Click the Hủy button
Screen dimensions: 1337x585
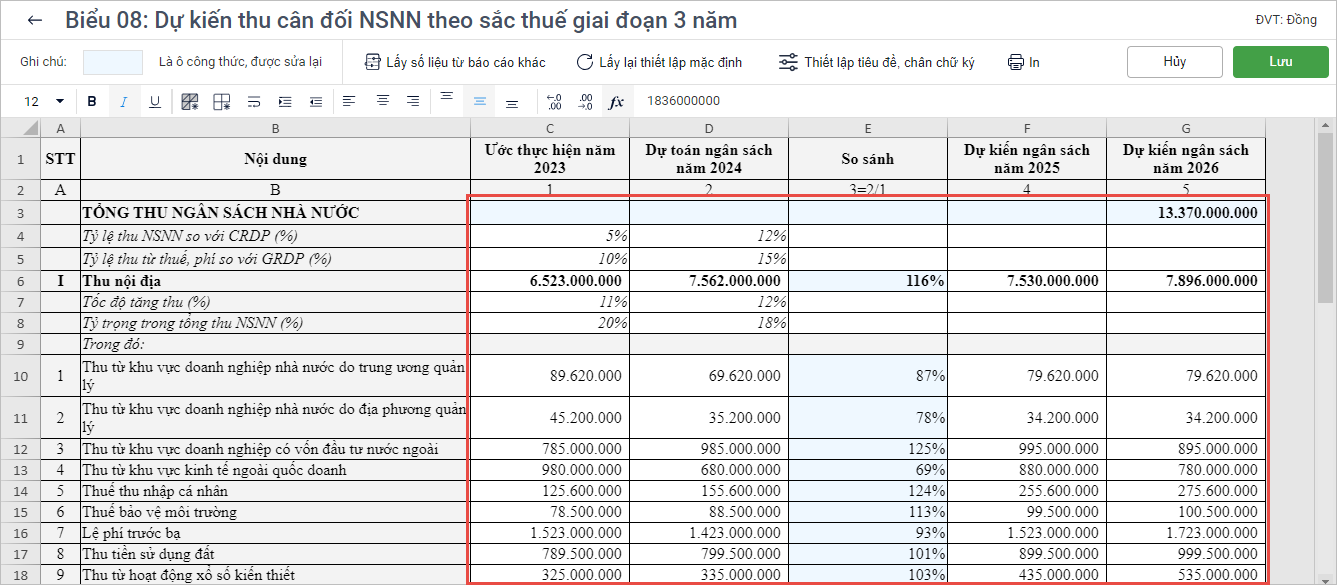[1174, 61]
